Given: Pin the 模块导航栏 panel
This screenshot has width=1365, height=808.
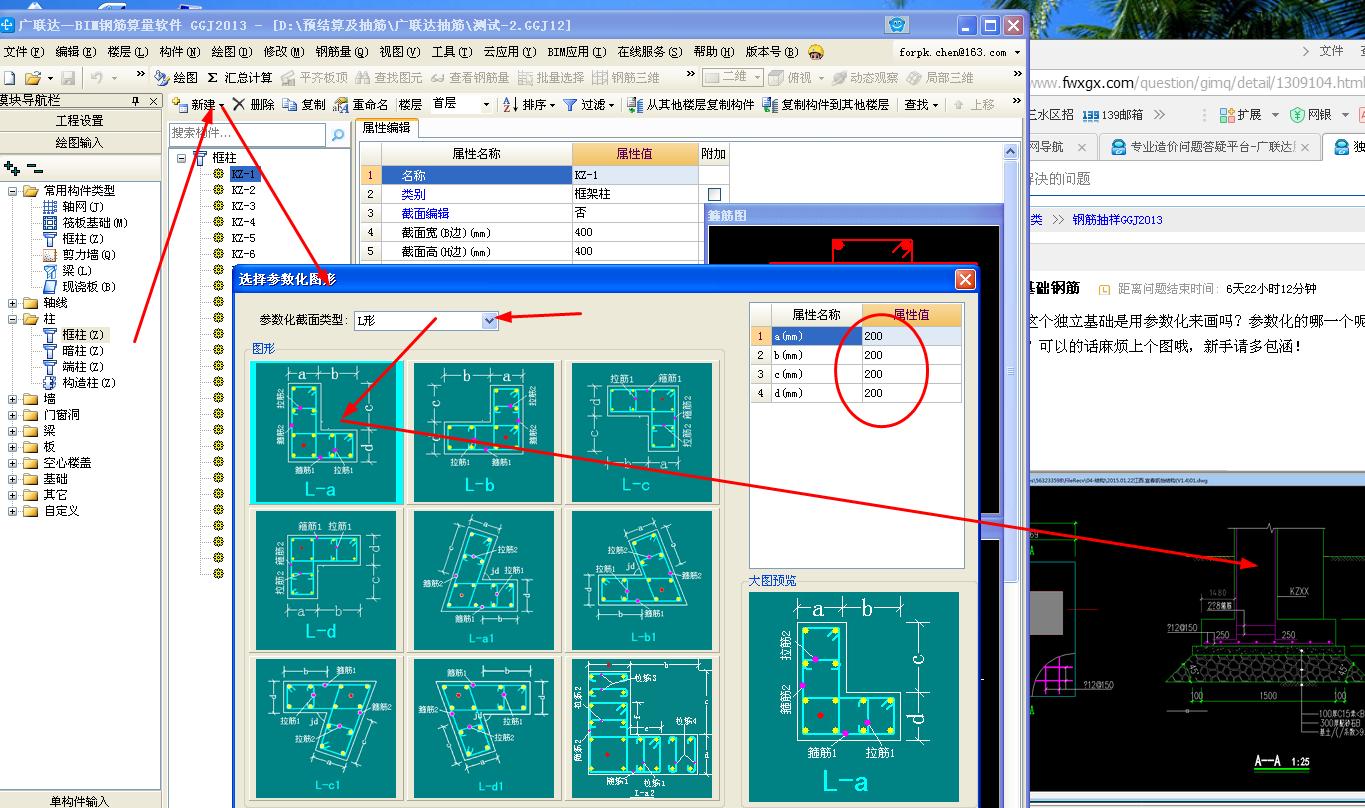Looking at the screenshot, I should pyautogui.click(x=135, y=101).
